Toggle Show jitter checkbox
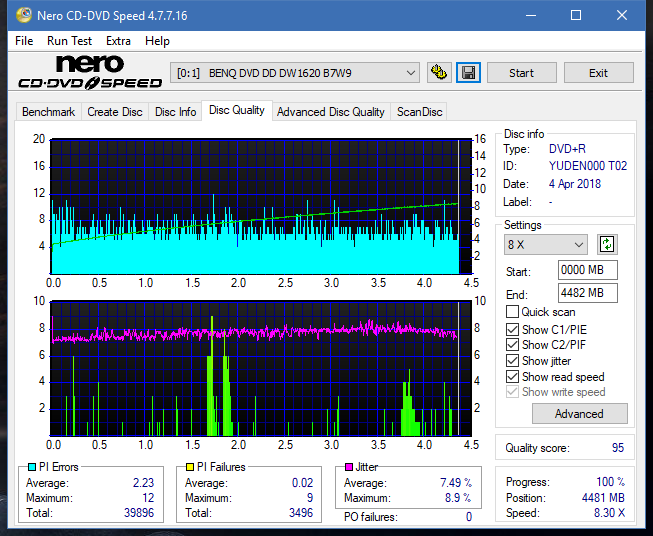The height and width of the screenshot is (536, 653). point(512,361)
